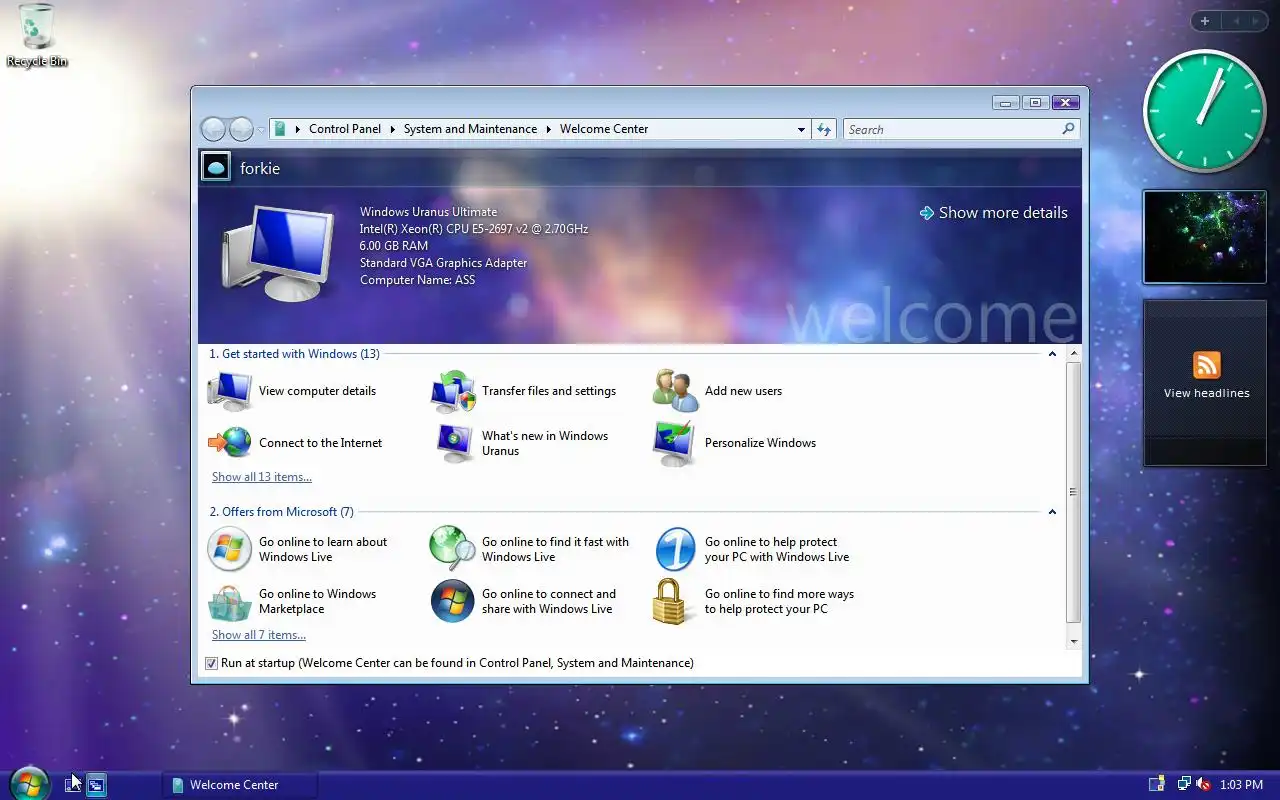Click the scrollbar up arrow
The width and height of the screenshot is (1280, 800).
tap(1074, 354)
